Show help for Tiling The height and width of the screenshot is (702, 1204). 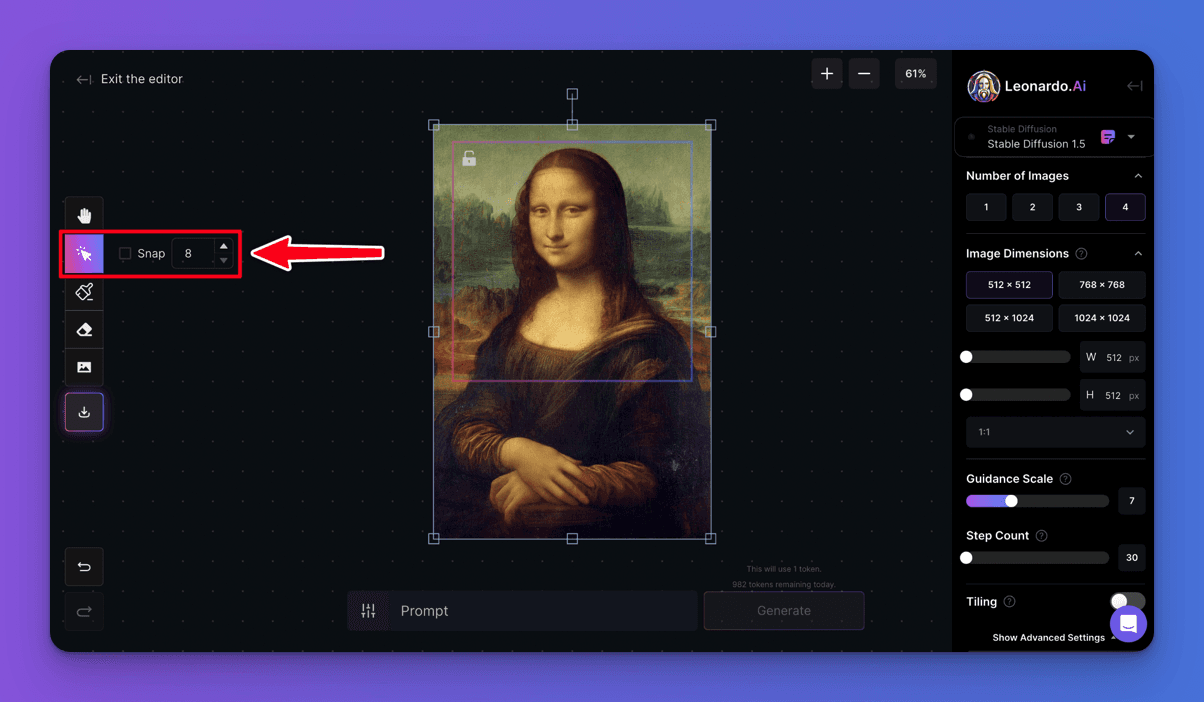click(x=1009, y=602)
